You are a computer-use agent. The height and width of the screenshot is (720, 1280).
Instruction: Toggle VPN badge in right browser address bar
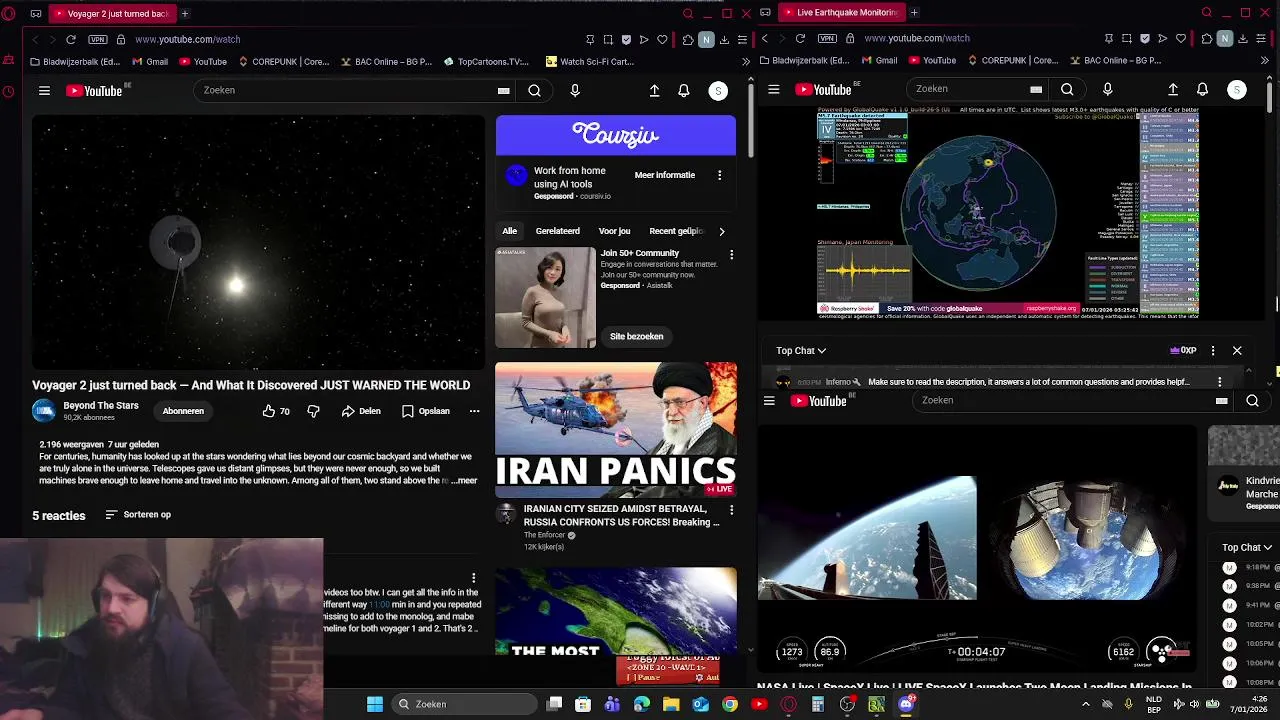click(827, 38)
